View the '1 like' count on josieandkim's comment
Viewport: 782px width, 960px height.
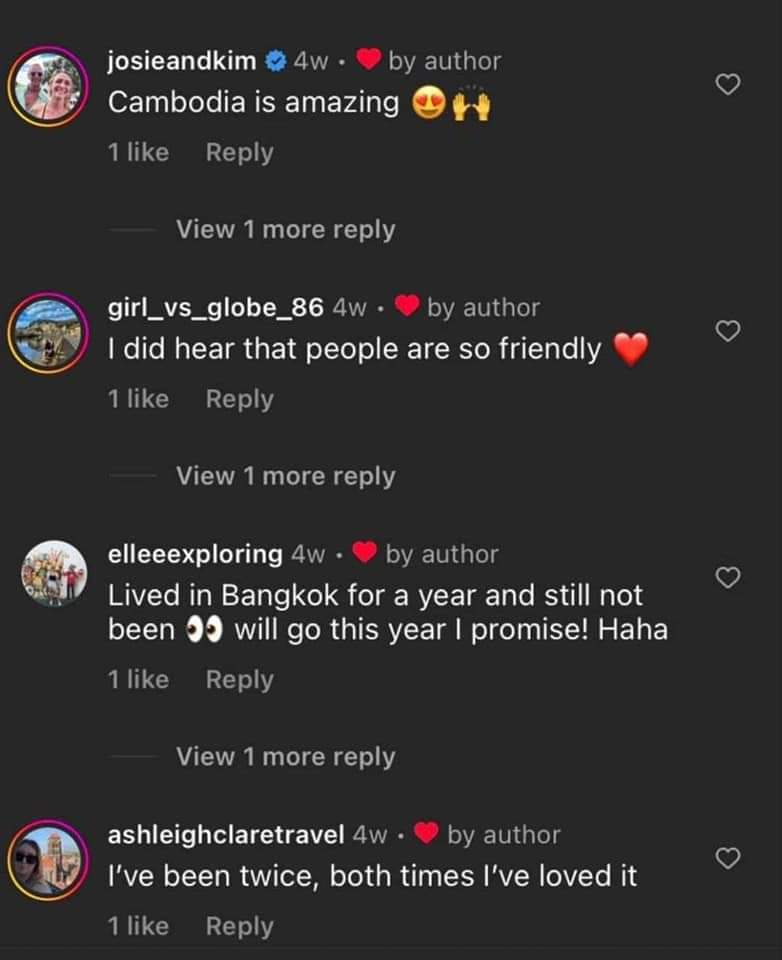coord(138,153)
